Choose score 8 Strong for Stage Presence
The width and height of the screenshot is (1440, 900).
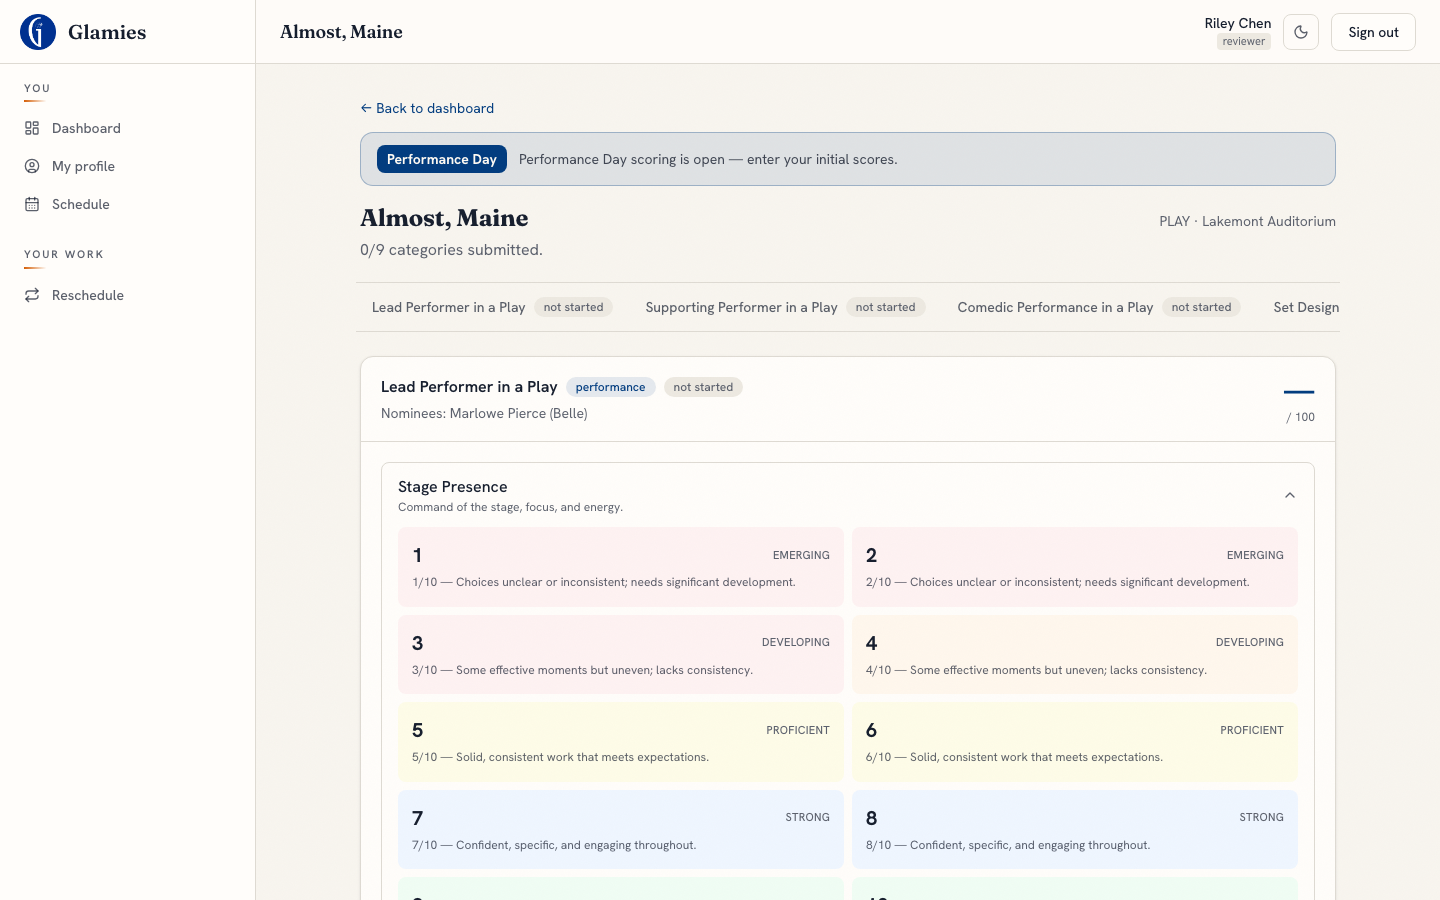pyautogui.click(x=1075, y=830)
